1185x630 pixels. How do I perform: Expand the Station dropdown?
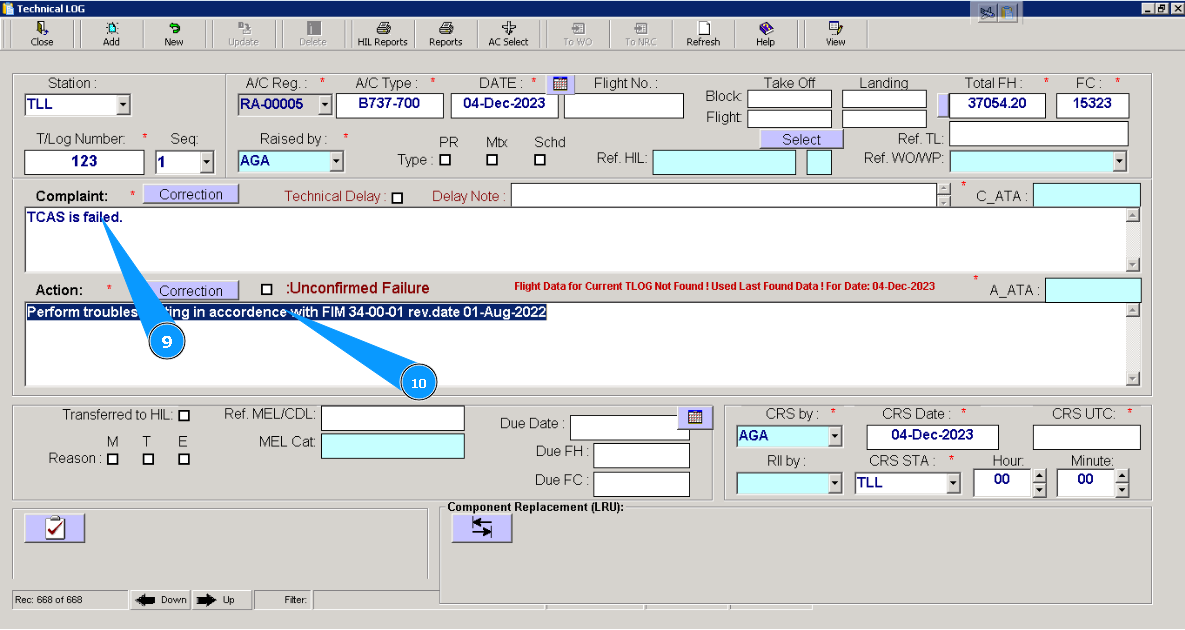tap(122, 105)
